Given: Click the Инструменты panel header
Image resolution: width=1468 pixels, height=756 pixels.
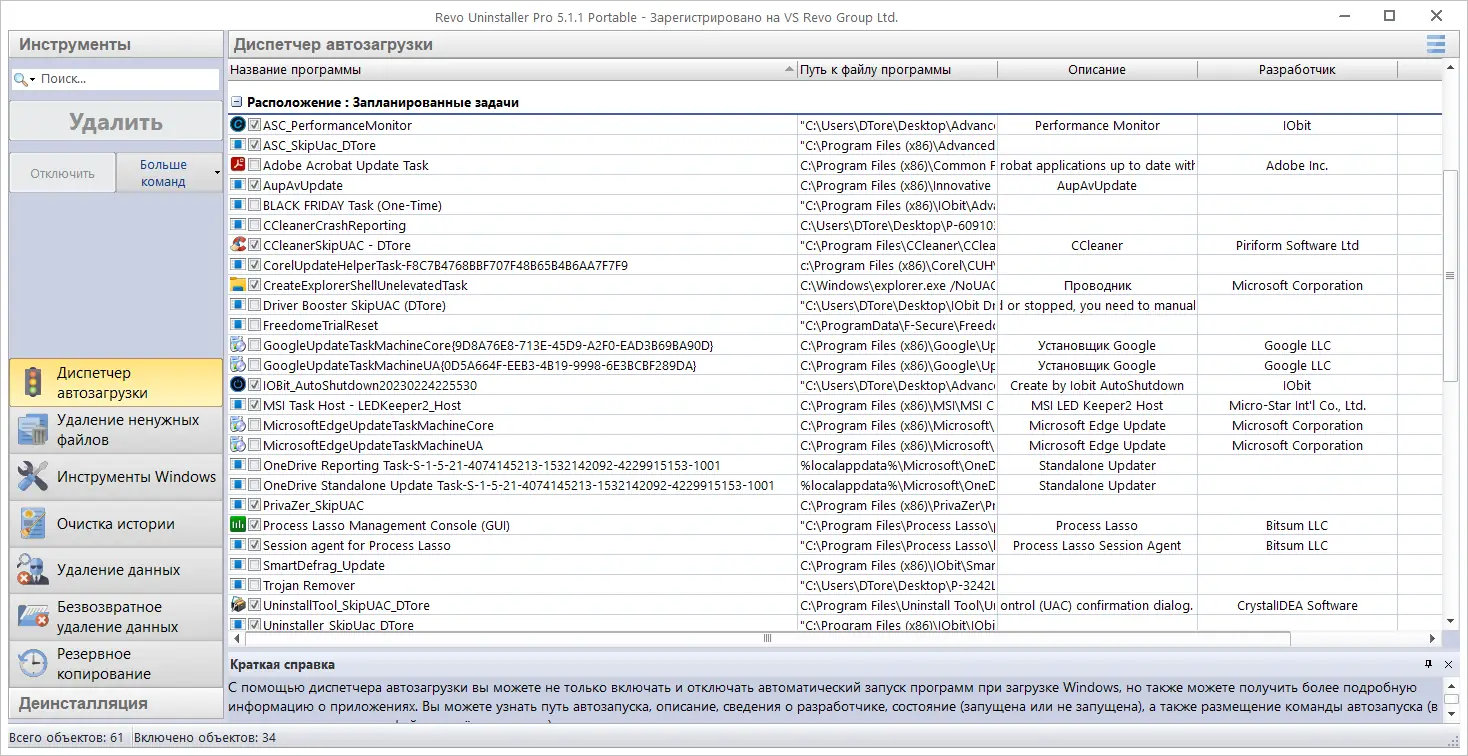Looking at the screenshot, I should (x=116, y=44).
